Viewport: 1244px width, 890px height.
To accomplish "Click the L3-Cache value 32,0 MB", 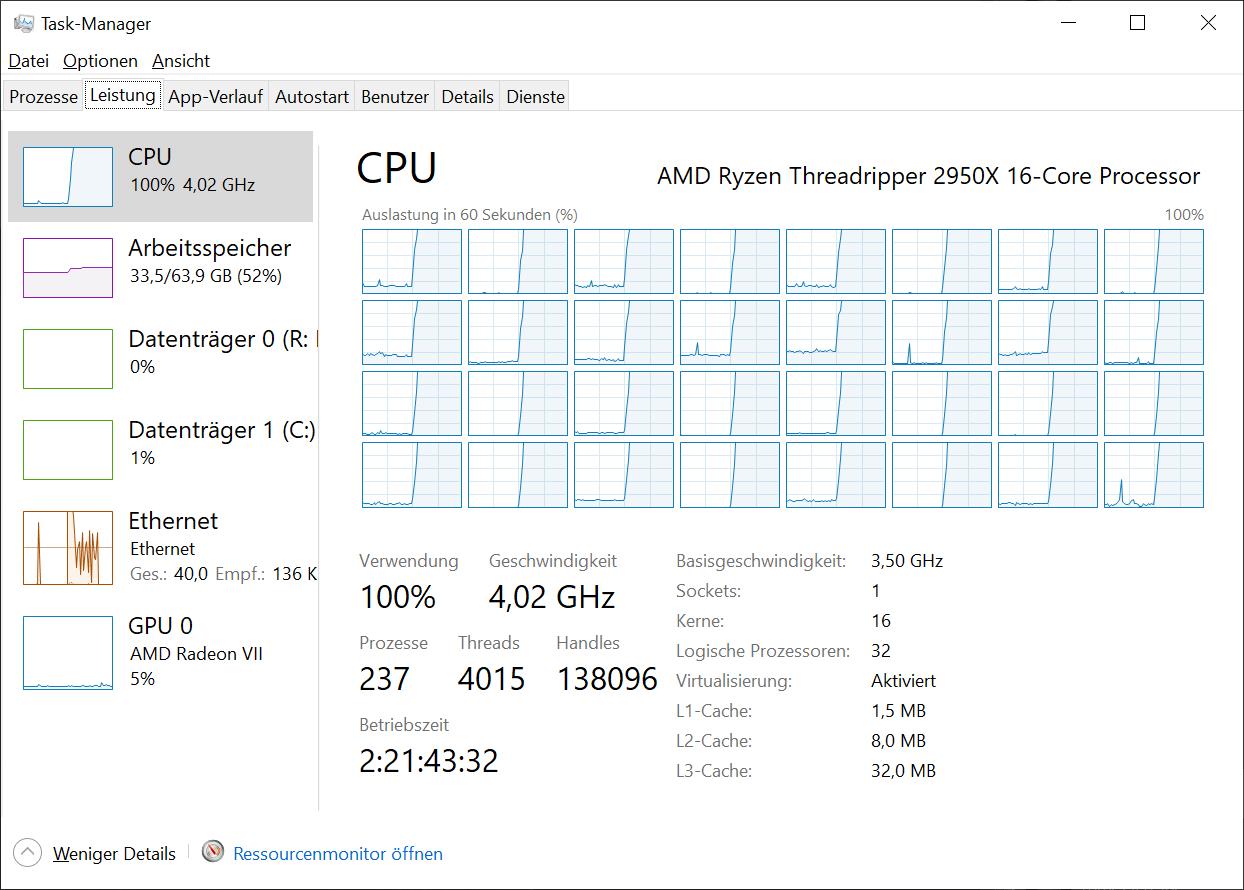I will 904,771.
